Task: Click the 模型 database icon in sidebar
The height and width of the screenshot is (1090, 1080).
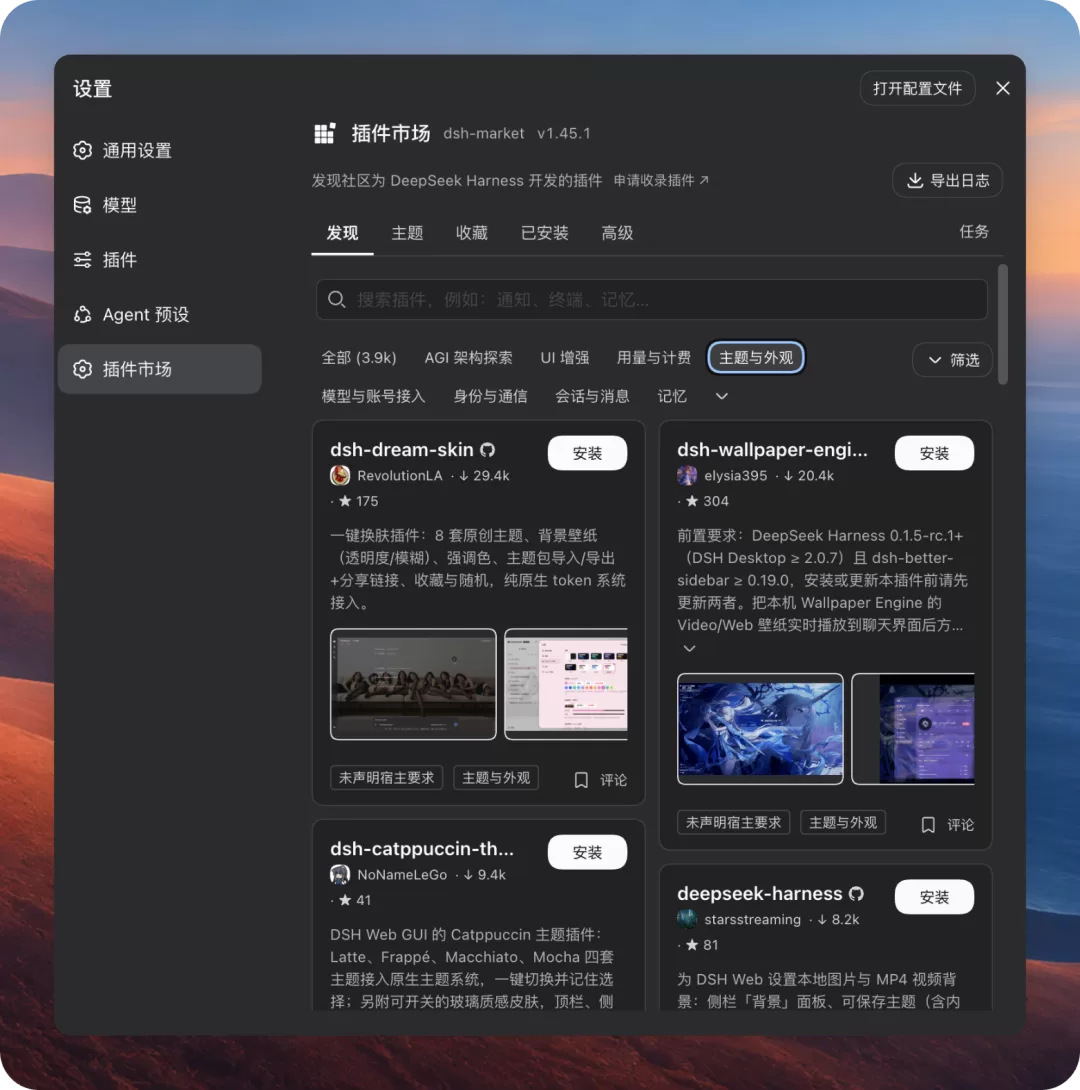Action: [83, 205]
